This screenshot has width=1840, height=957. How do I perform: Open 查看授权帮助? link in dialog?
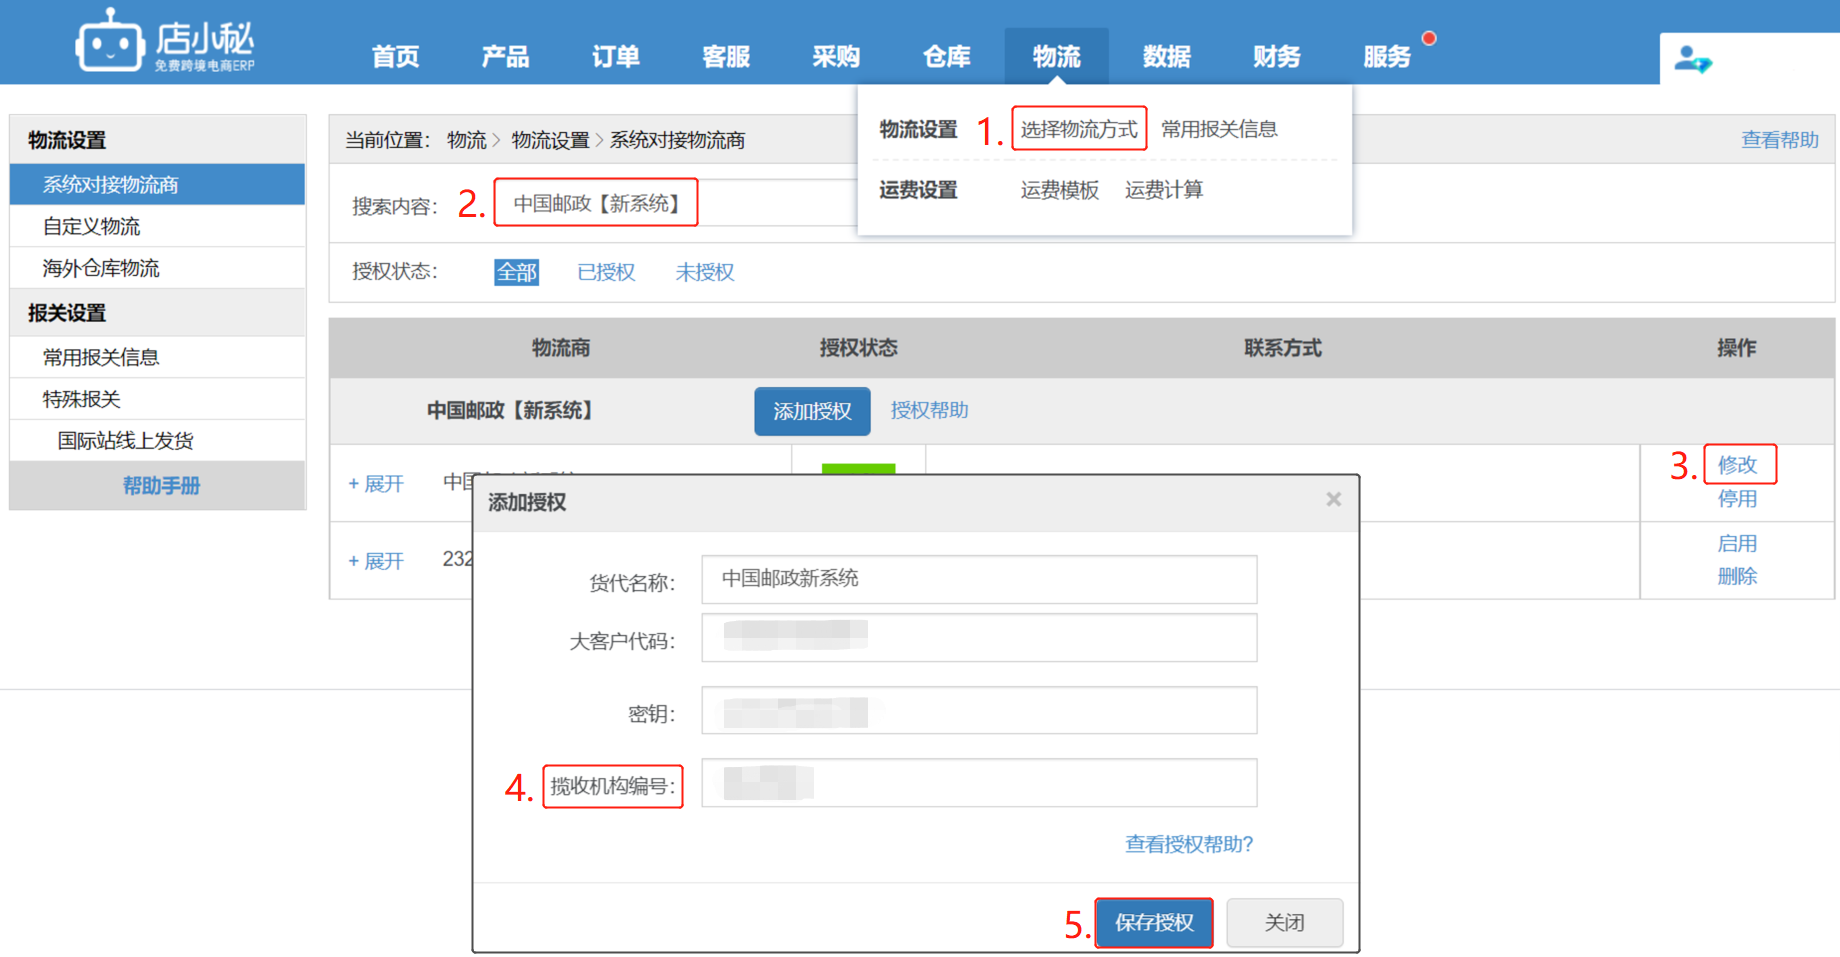pos(1189,844)
